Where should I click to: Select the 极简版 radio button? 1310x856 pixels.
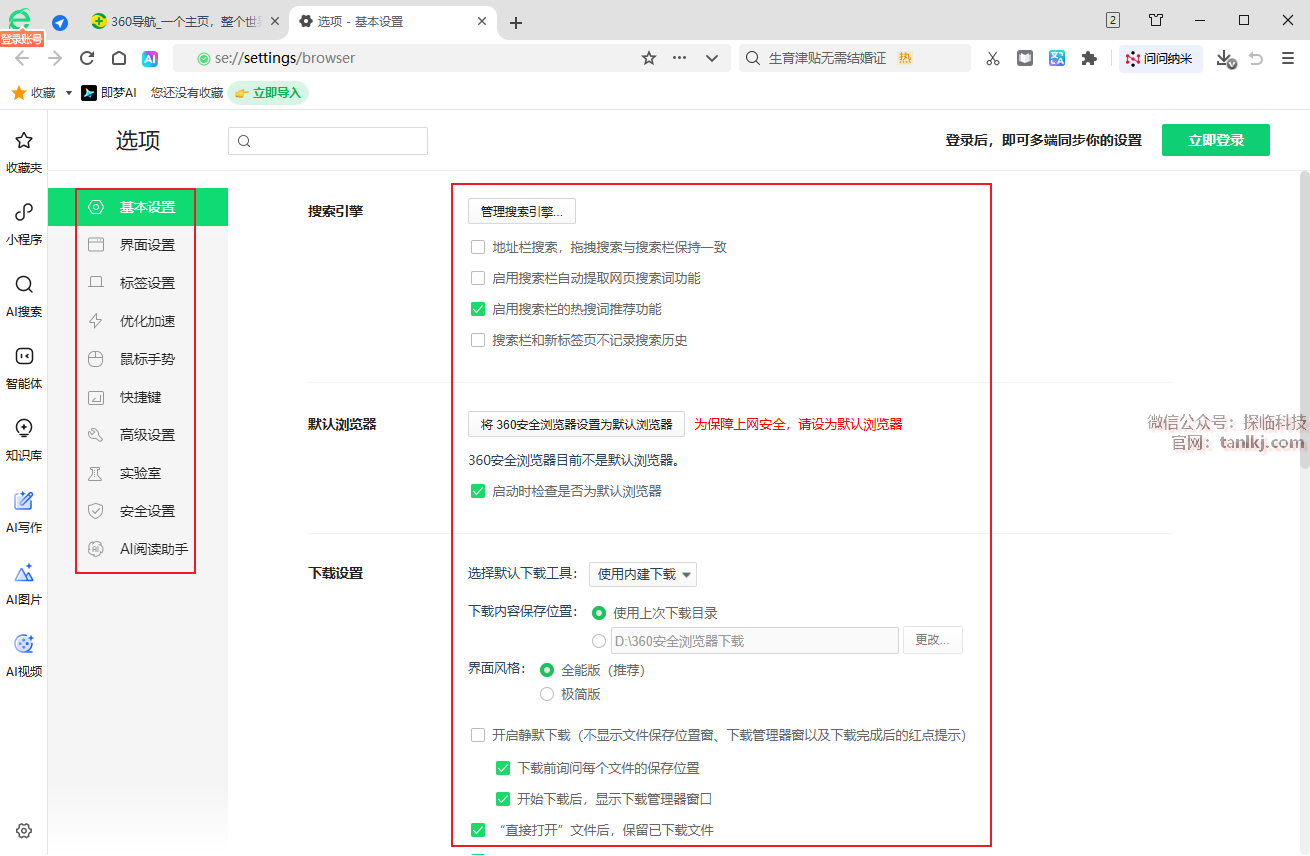point(547,694)
